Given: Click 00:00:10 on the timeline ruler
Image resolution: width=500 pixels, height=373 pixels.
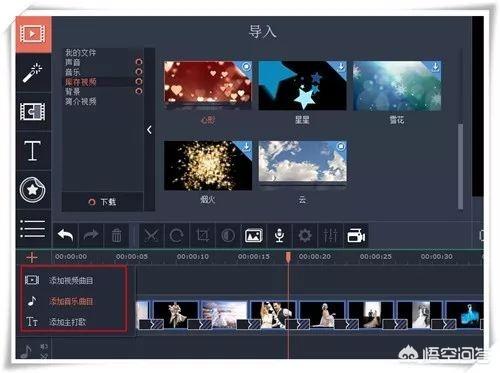Looking at the screenshot, I should [x=193, y=257].
